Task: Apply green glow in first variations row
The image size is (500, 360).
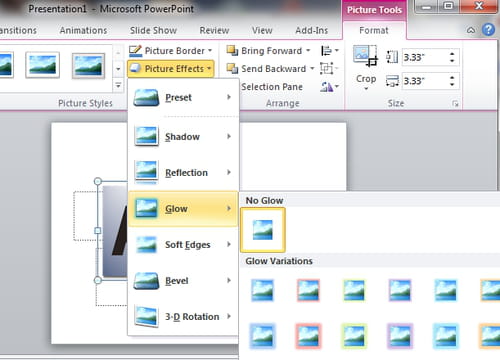Action: [x=354, y=290]
